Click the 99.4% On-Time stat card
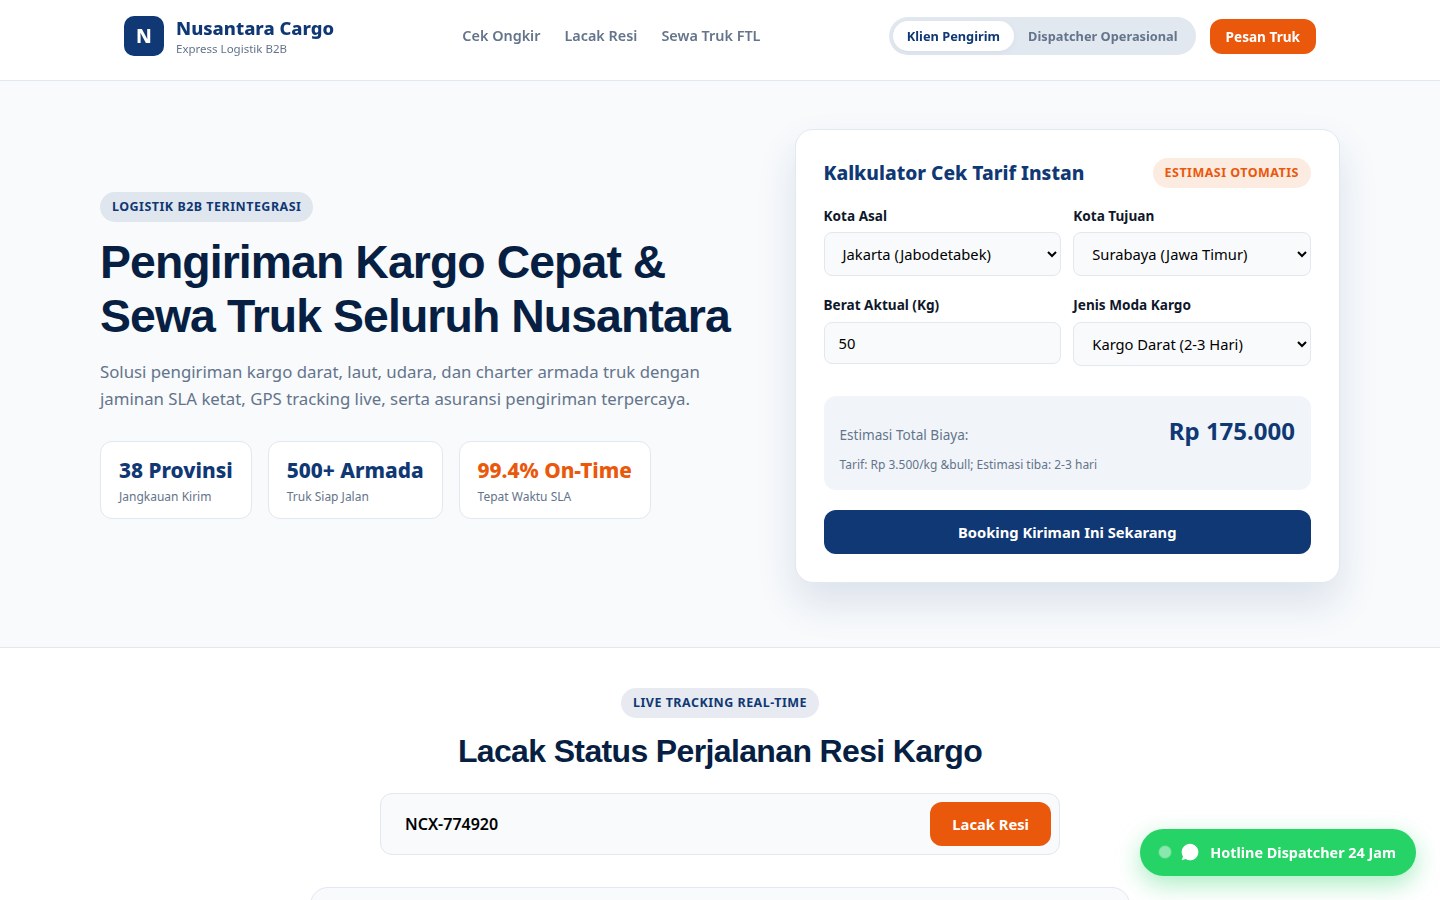The image size is (1440, 900). click(555, 480)
